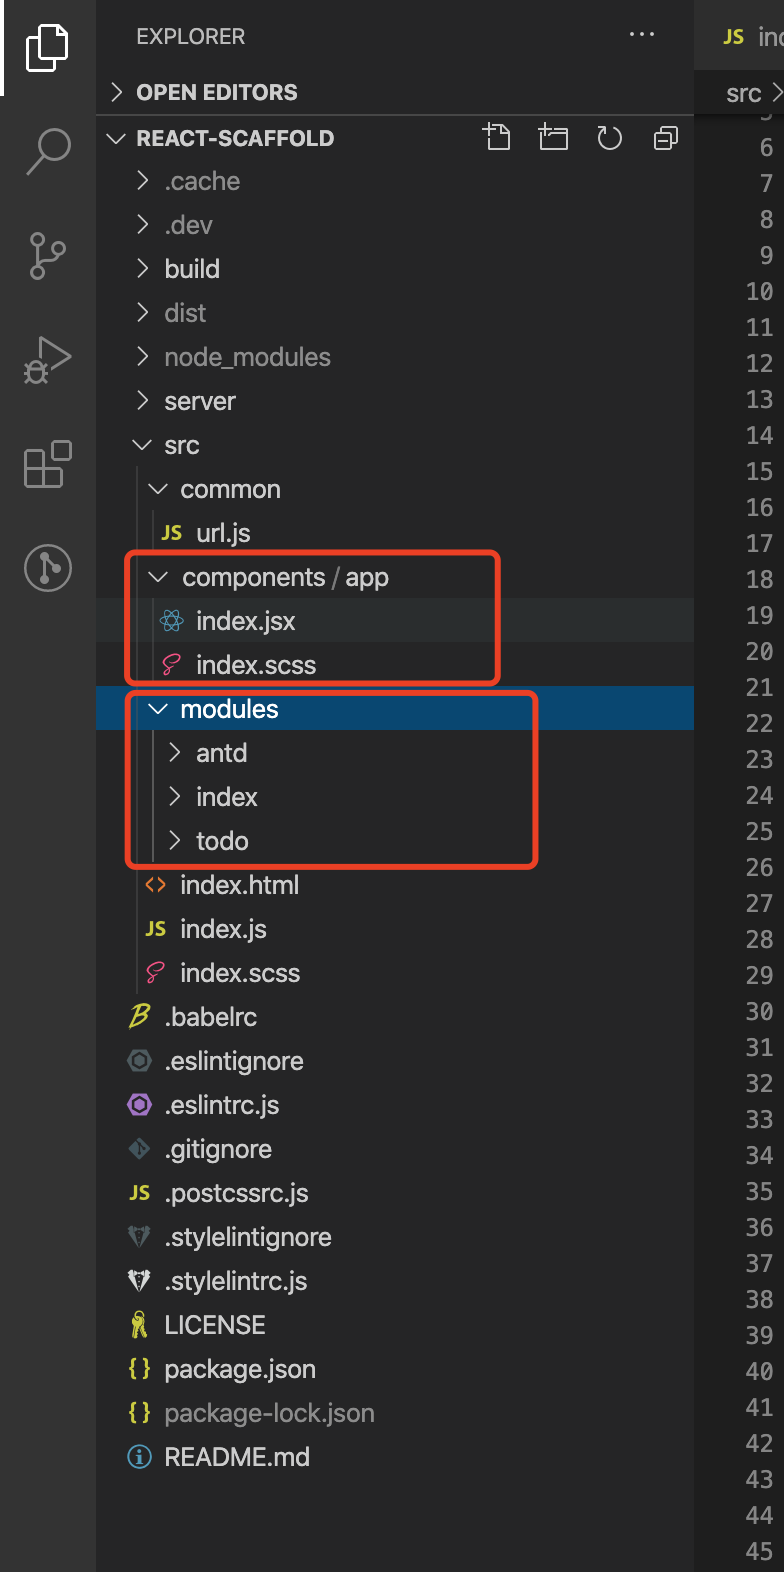784x1572 pixels.
Task: Open the Run and Debug view
Action: click(48, 360)
